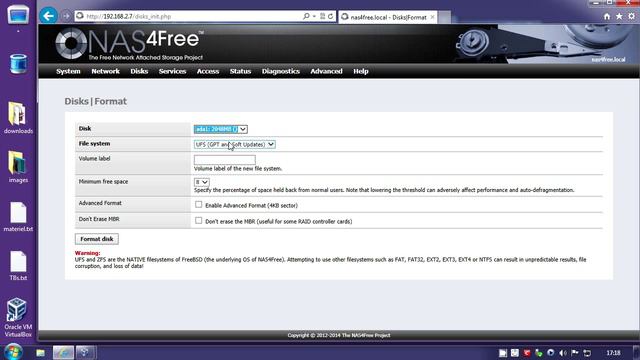The height and width of the screenshot is (360, 640).
Task: Expand the Minimum free space dropdown
Action: 202,182
